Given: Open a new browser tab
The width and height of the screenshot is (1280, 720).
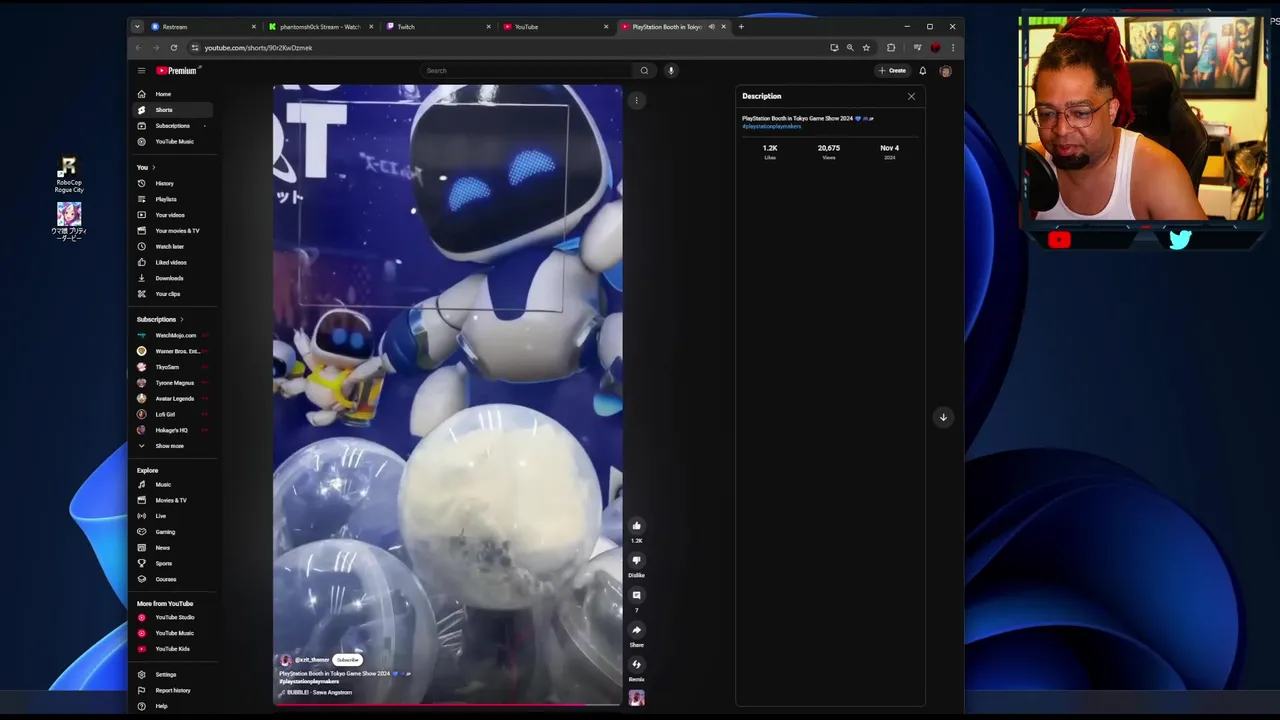Looking at the screenshot, I should point(741,27).
